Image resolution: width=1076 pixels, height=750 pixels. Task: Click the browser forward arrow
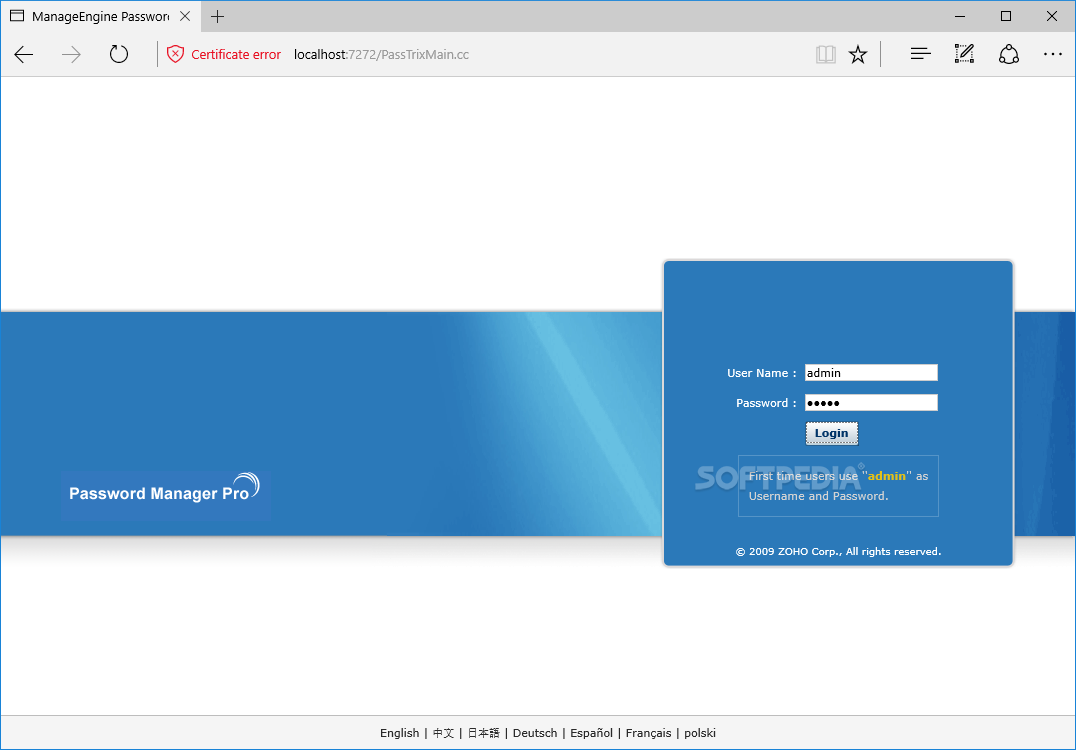pyautogui.click(x=71, y=54)
